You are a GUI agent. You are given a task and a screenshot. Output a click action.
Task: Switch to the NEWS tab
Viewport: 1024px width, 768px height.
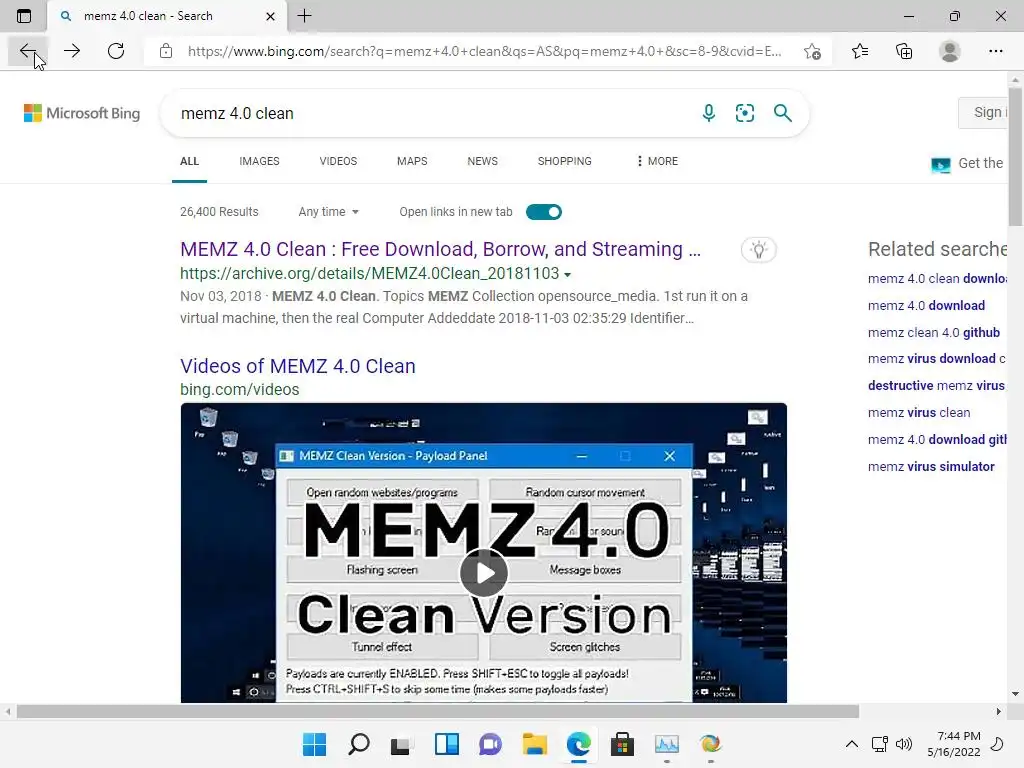[483, 161]
